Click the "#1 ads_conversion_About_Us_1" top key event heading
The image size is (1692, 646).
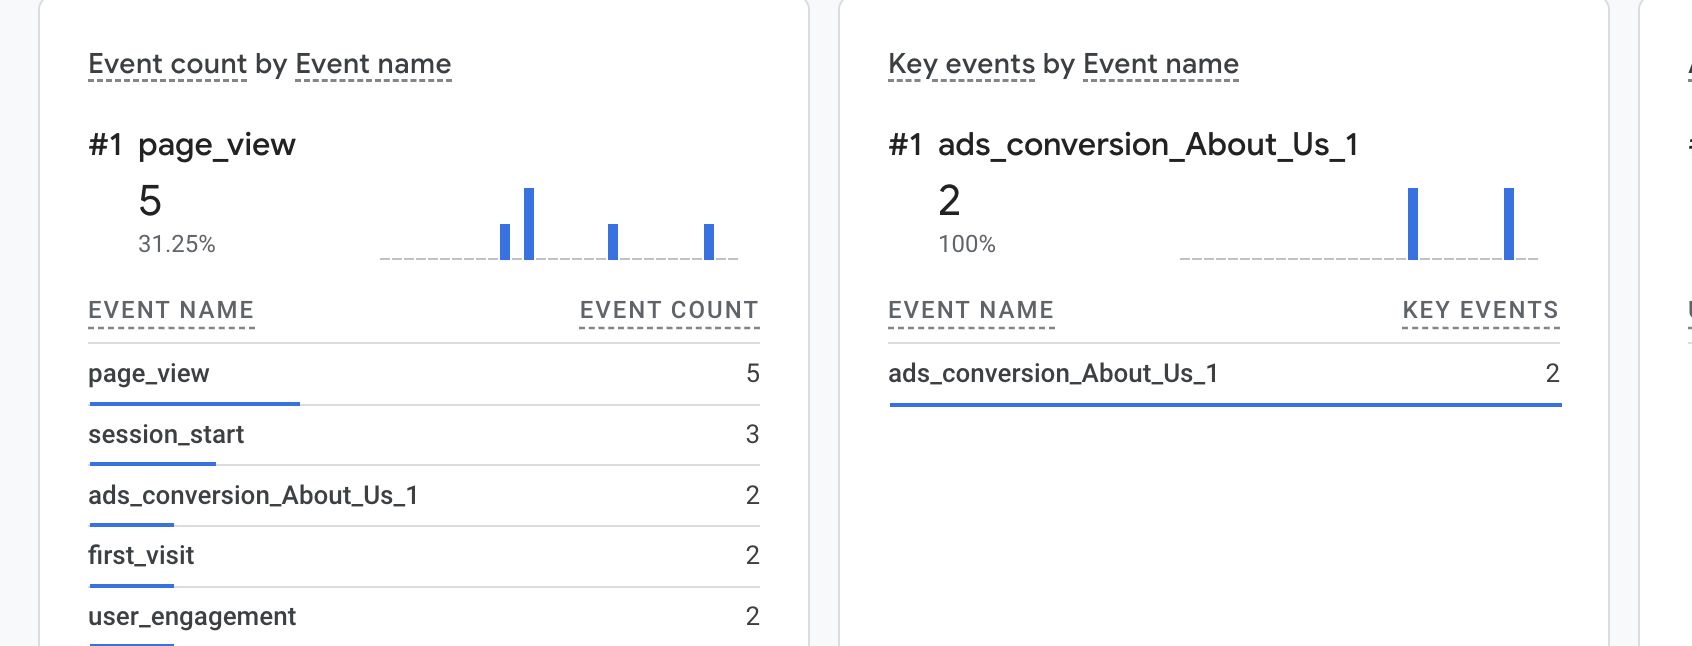point(1123,145)
